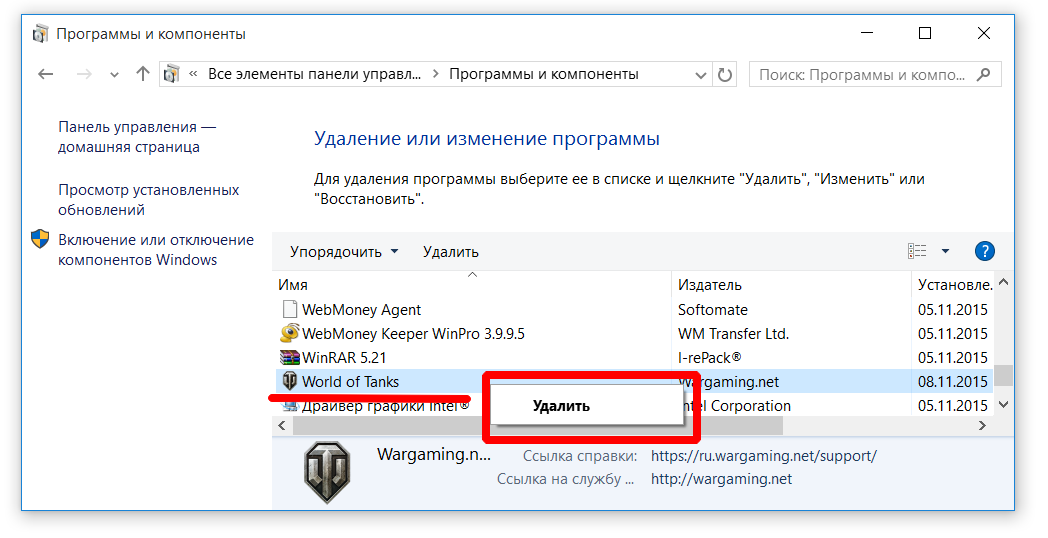Click the World of Tanks list icon
Viewport: 1048px width, 538px height.
point(290,381)
